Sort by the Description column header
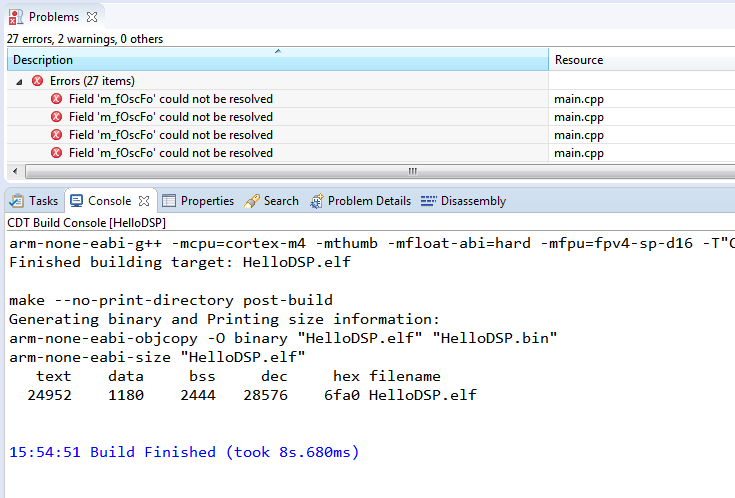Viewport: 735px width, 498px height. pos(43,60)
